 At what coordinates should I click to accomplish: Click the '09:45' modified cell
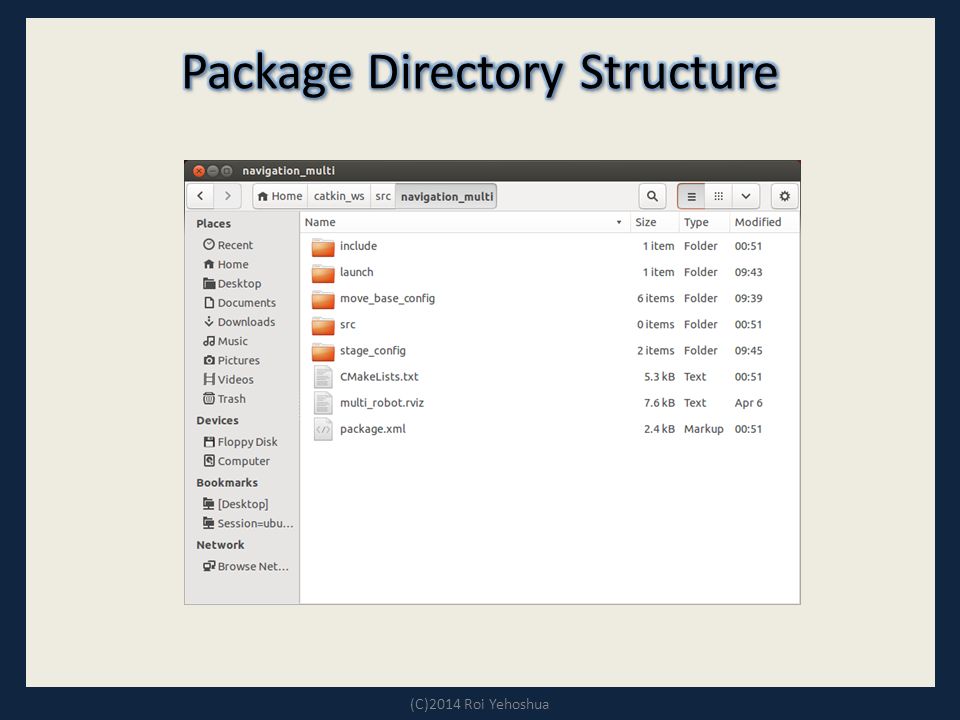[x=748, y=351]
